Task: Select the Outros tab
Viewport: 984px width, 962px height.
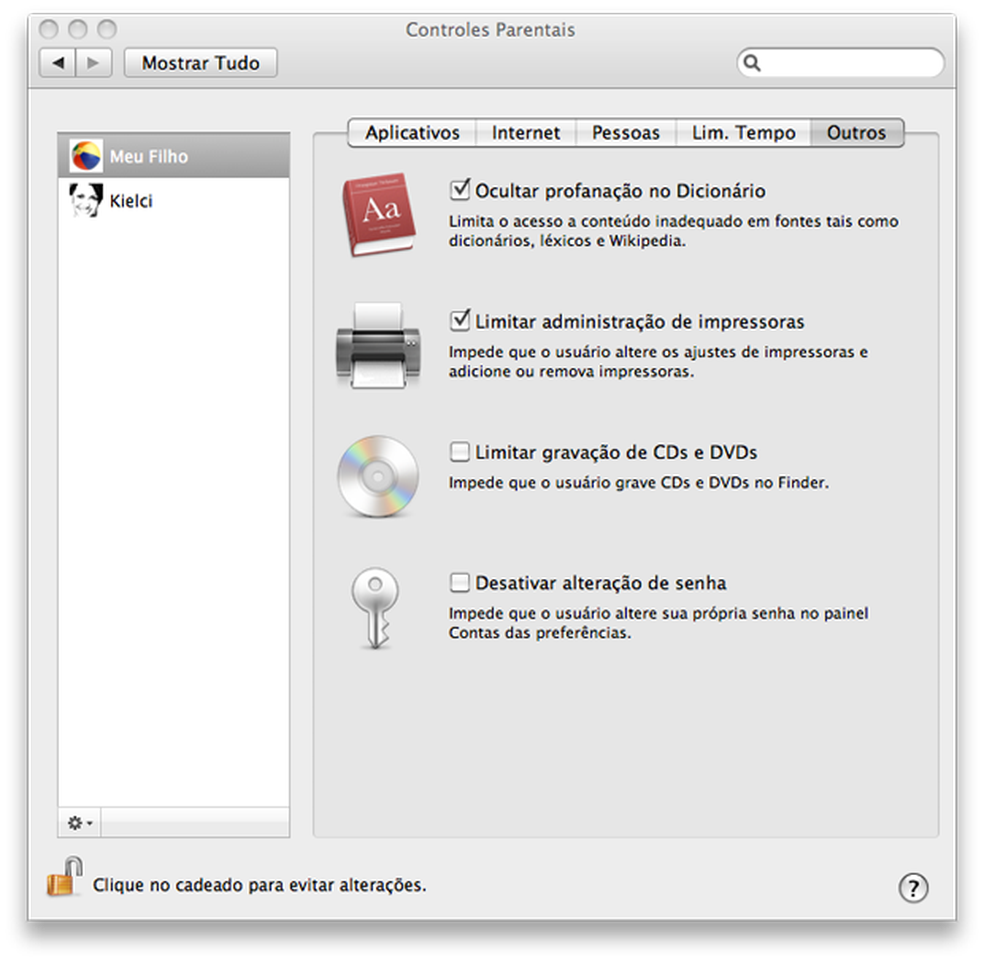Action: [857, 132]
